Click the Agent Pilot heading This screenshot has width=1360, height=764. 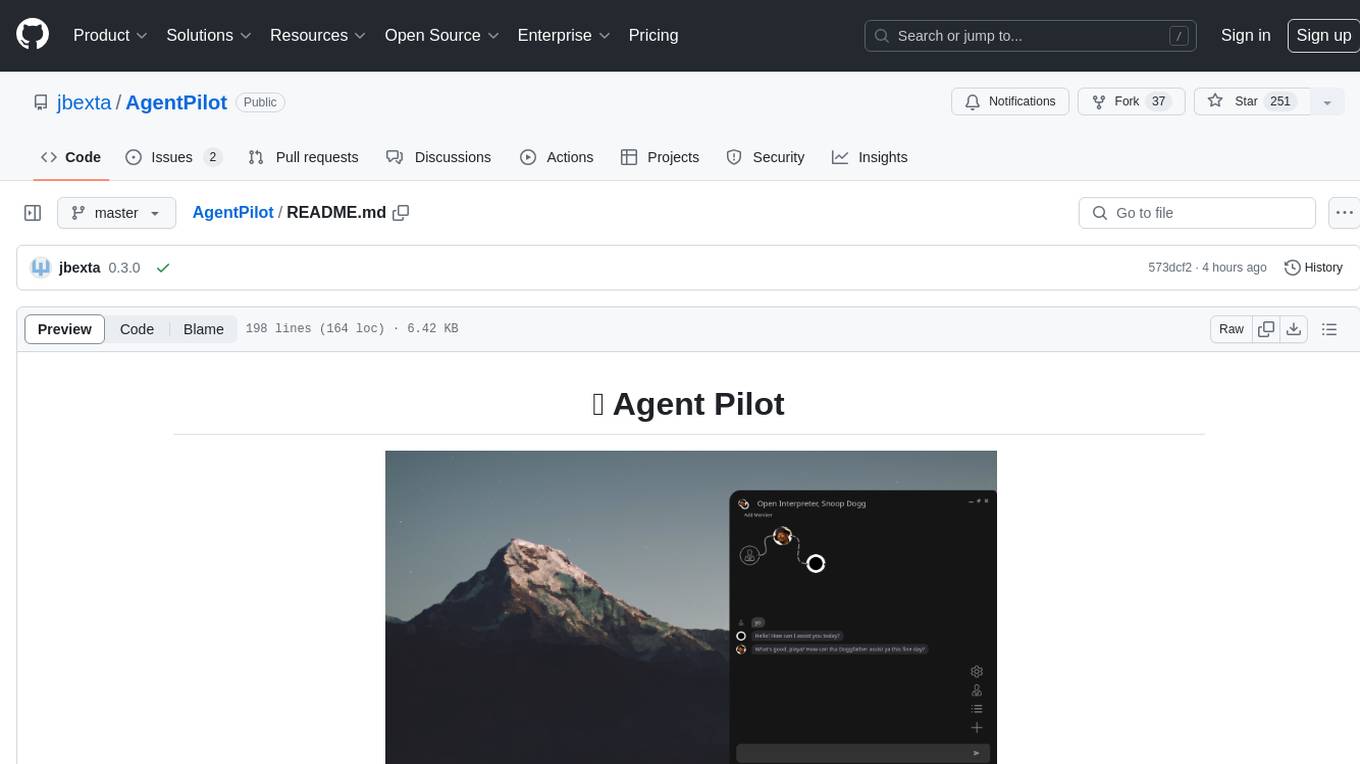tap(688, 404)
